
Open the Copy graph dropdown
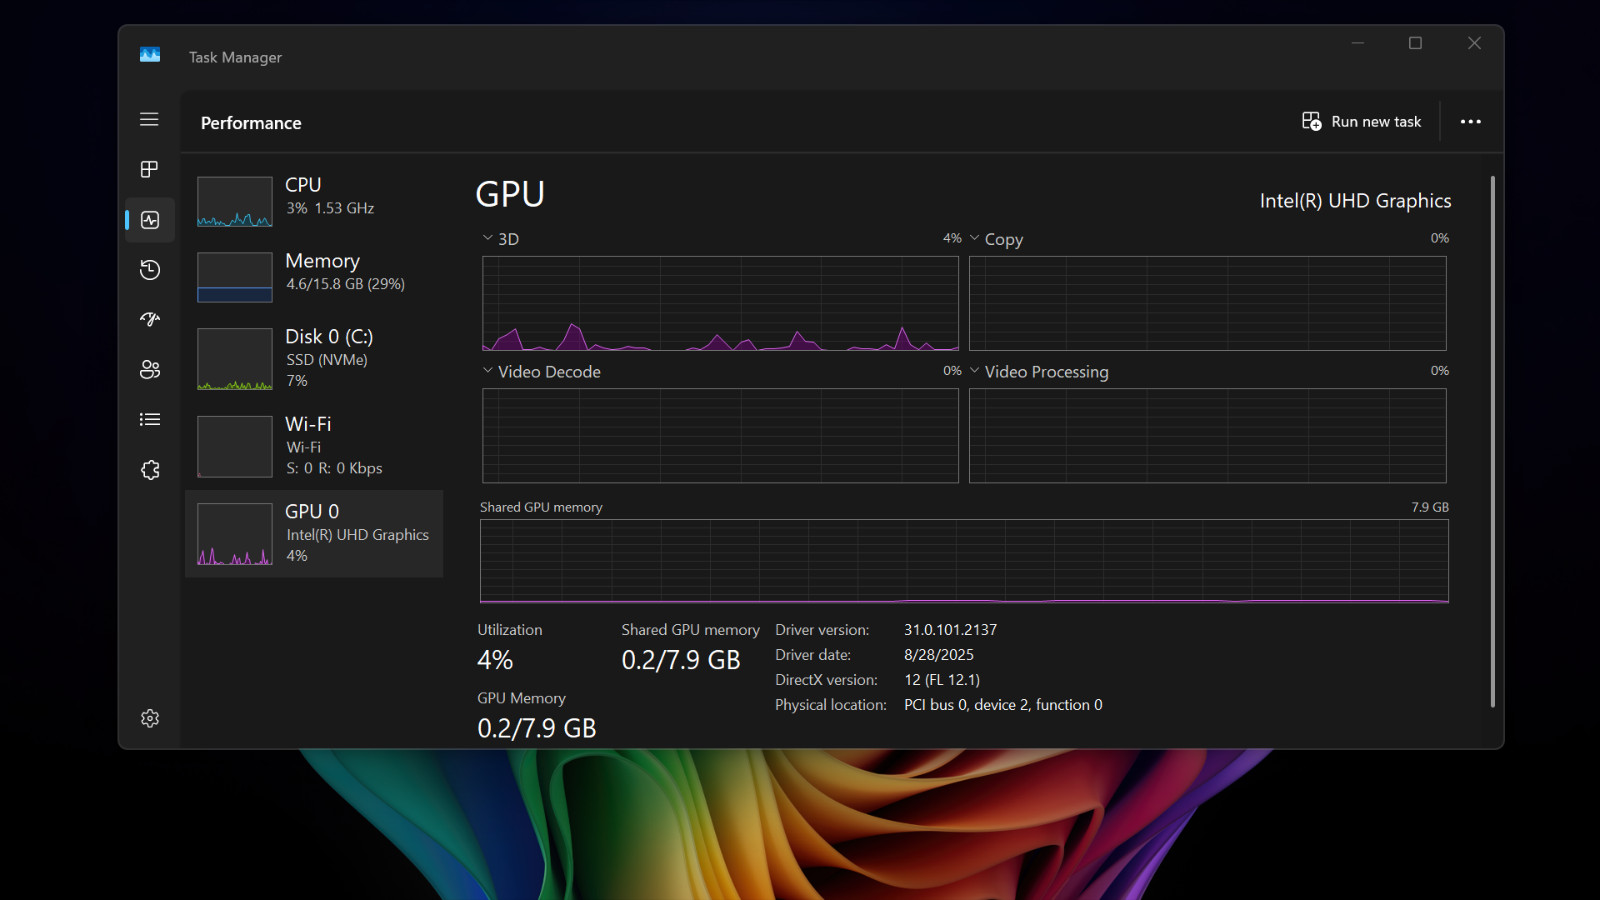[975, 238]
